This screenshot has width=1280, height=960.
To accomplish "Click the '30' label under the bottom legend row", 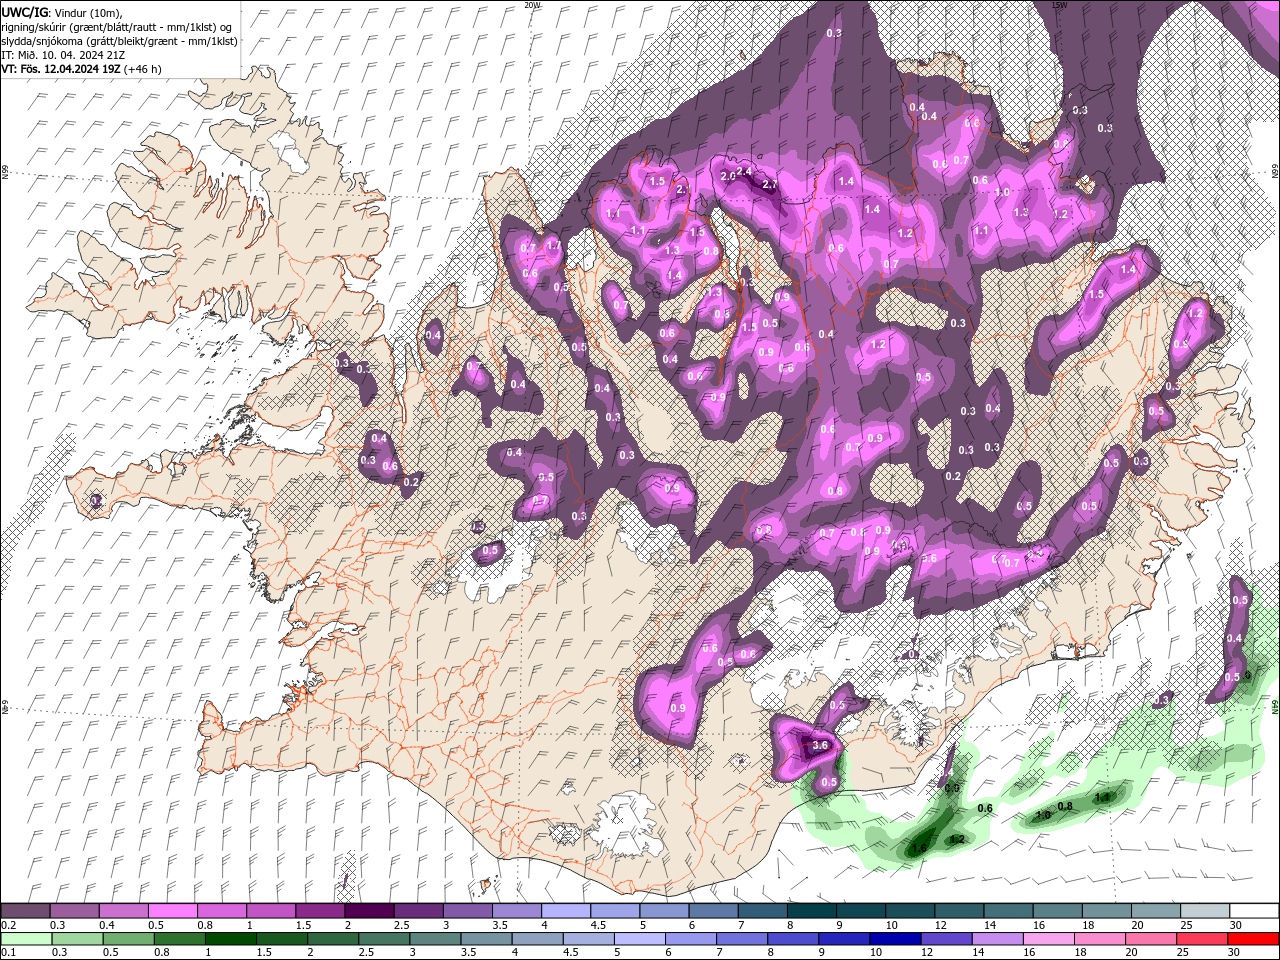I will click(x=1234, y=952).
